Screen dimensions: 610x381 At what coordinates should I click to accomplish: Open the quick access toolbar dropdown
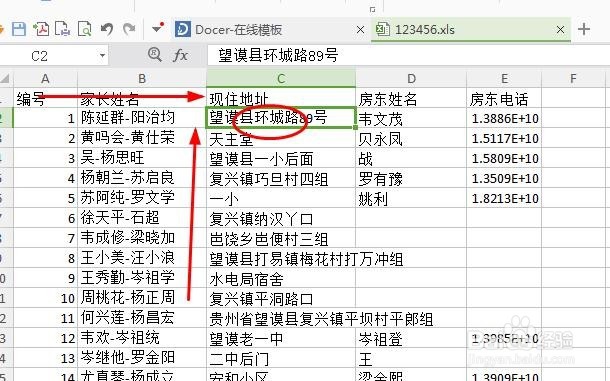[158, 28]
